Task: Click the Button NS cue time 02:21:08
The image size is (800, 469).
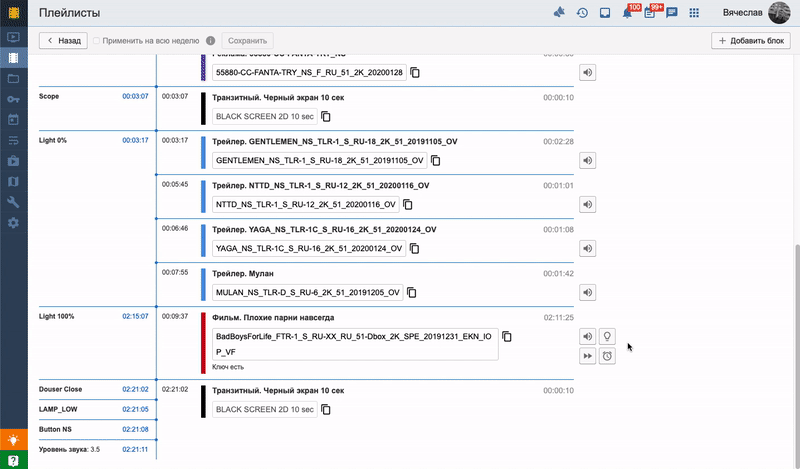Action: tap(135, 429)
